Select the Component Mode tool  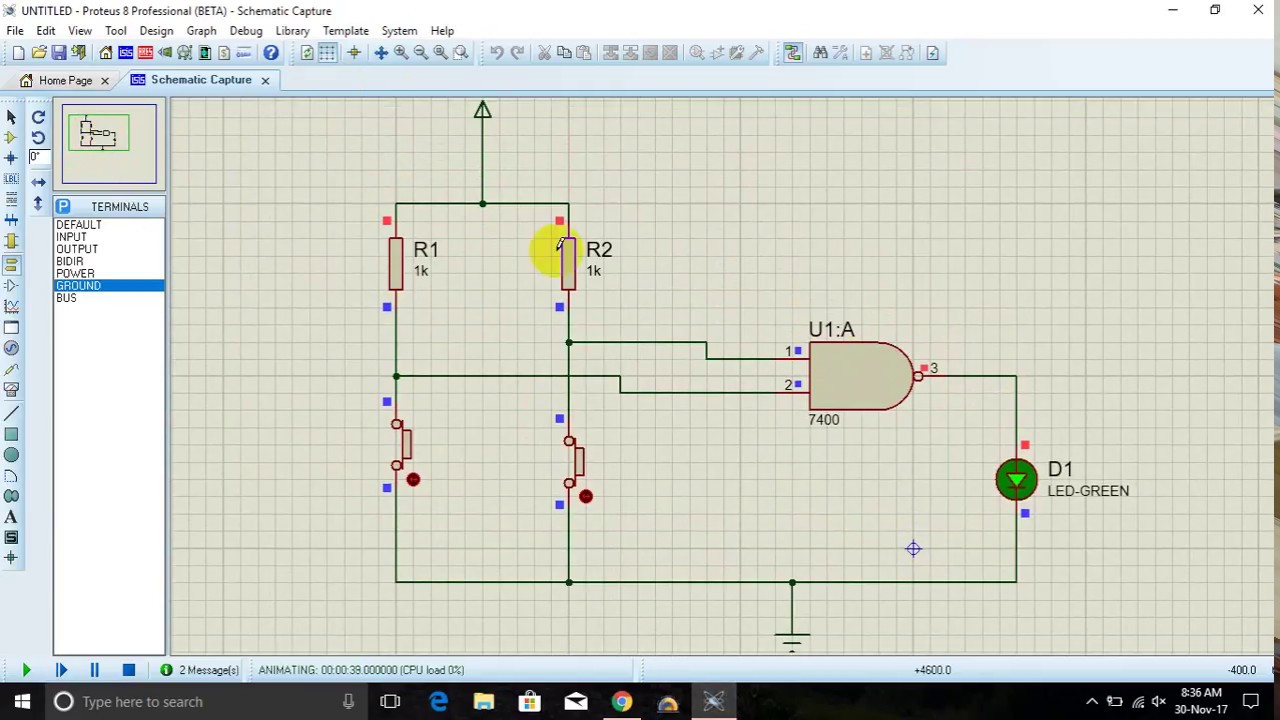click(11, 137)
